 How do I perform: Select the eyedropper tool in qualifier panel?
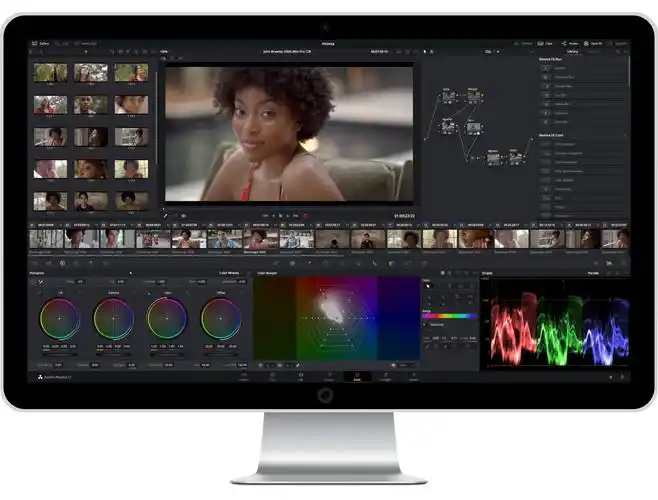click(x=428, y=286)
